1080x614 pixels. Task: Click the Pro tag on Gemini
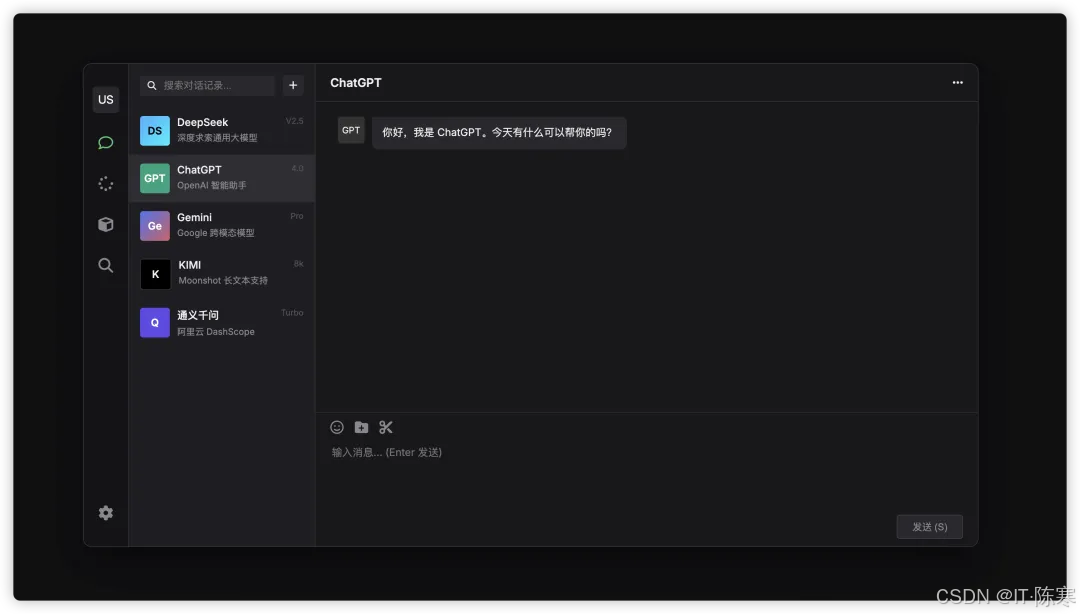point(297,216)
